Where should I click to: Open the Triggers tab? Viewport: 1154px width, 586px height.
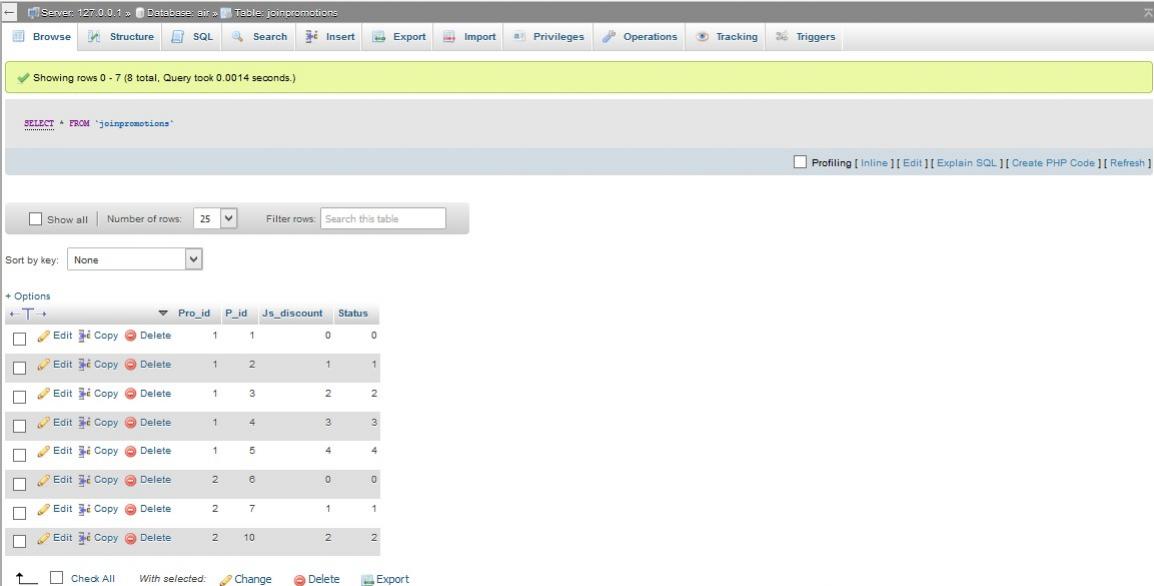(x=806, y=36)
